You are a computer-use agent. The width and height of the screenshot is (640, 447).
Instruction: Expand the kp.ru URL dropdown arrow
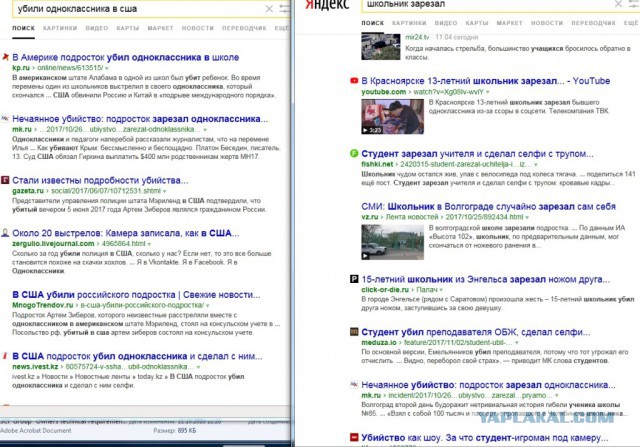coord(107,68)
